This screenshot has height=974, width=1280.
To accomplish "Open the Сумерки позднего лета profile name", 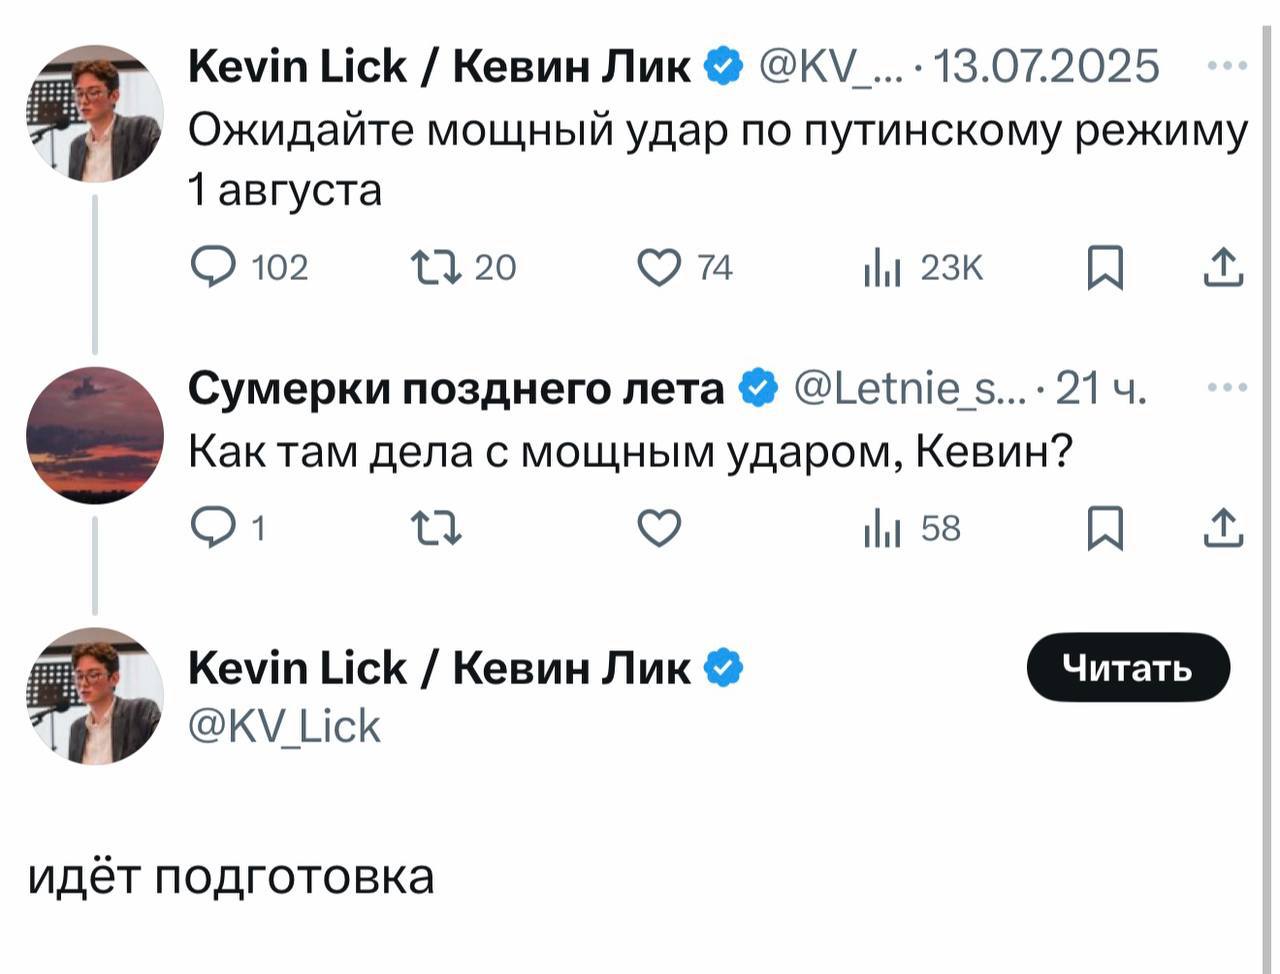I will [456, 388].
